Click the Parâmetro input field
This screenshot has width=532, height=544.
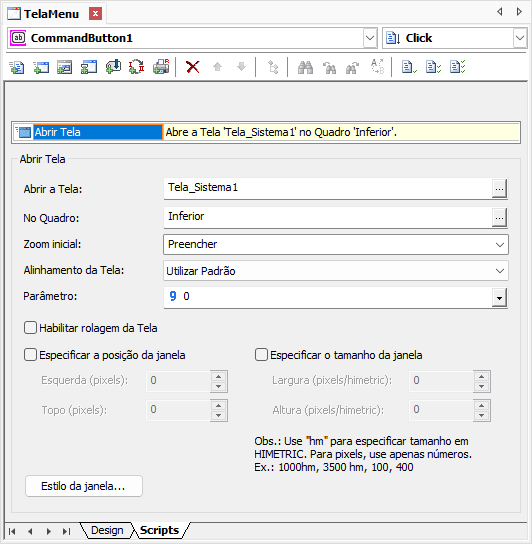328,297
